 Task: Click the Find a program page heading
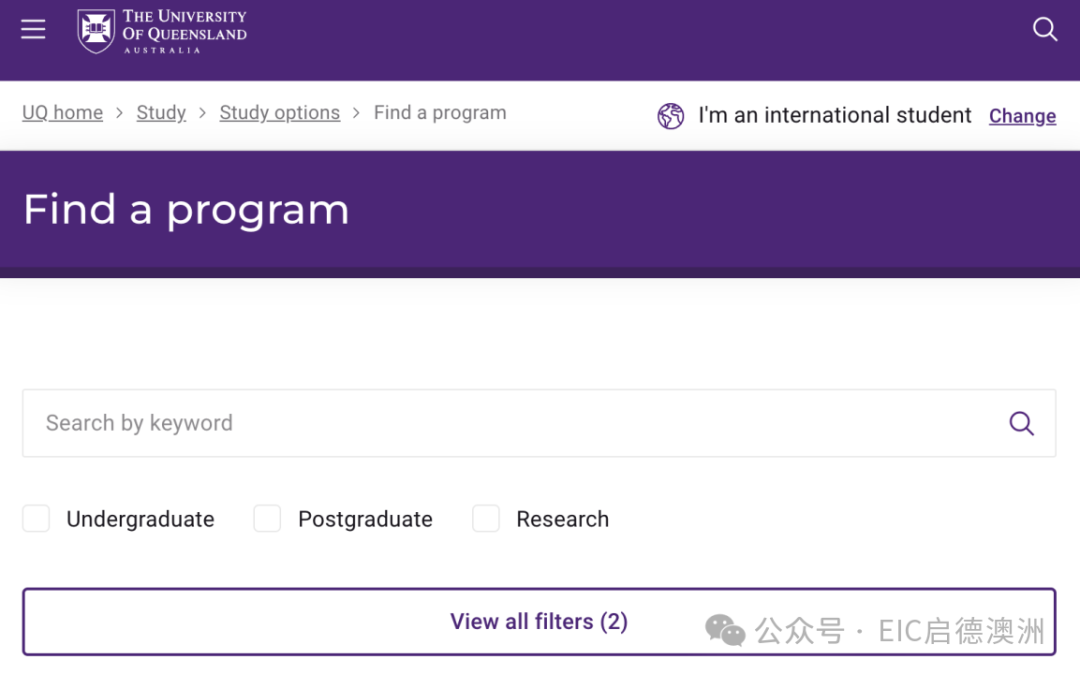tap(186, 210)
